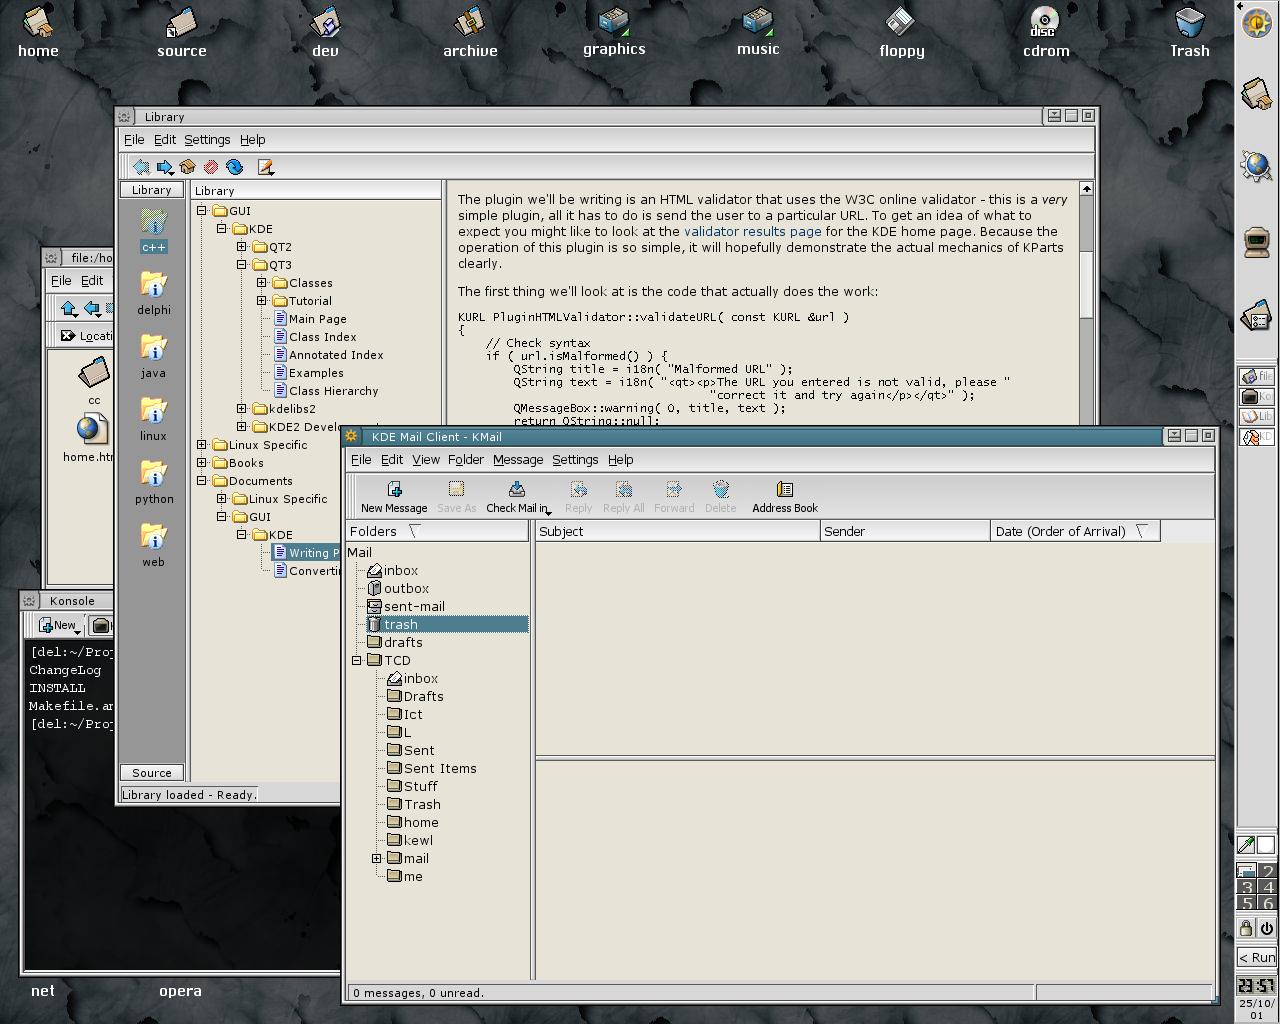Open the KMail View menu
Viewport: 1280px width, 1024px height.
(426, 459)
